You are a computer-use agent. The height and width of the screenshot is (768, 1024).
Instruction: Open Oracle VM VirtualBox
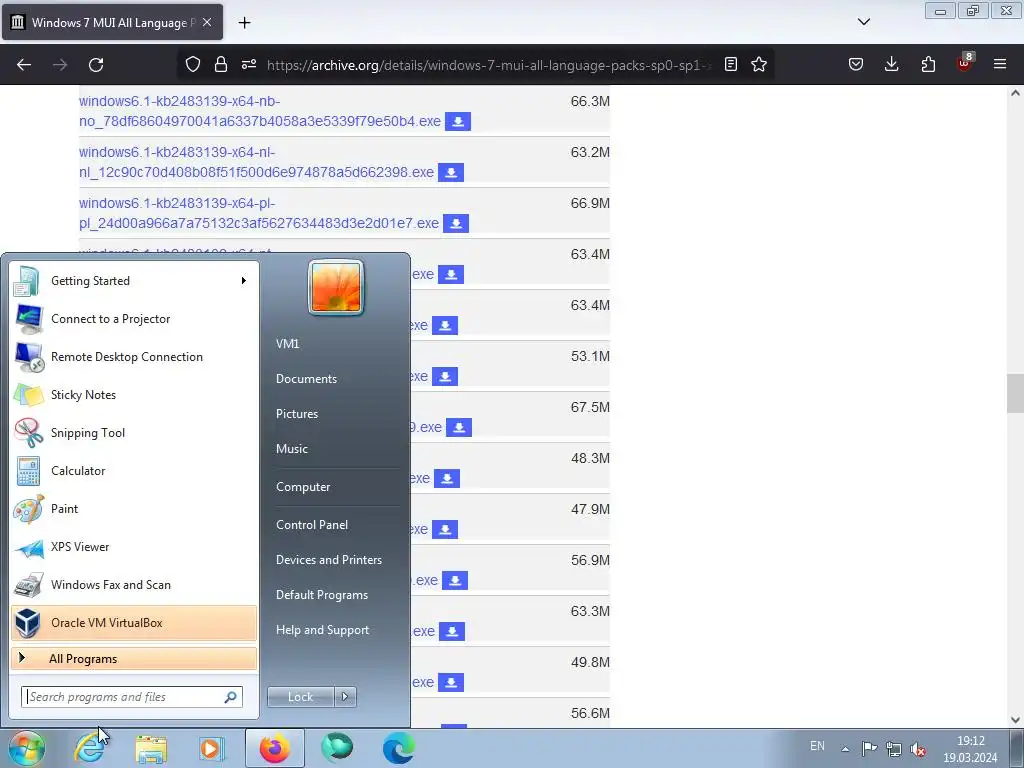(x=134, y=622)
